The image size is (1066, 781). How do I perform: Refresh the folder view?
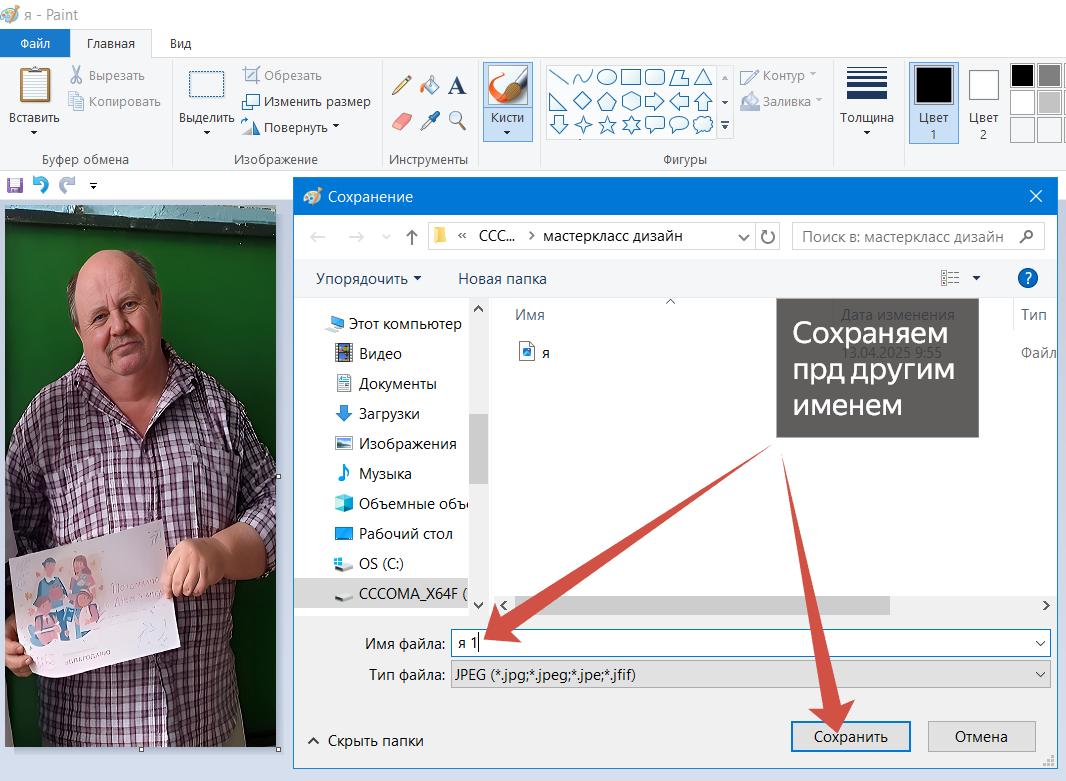[x=768, y=237]
